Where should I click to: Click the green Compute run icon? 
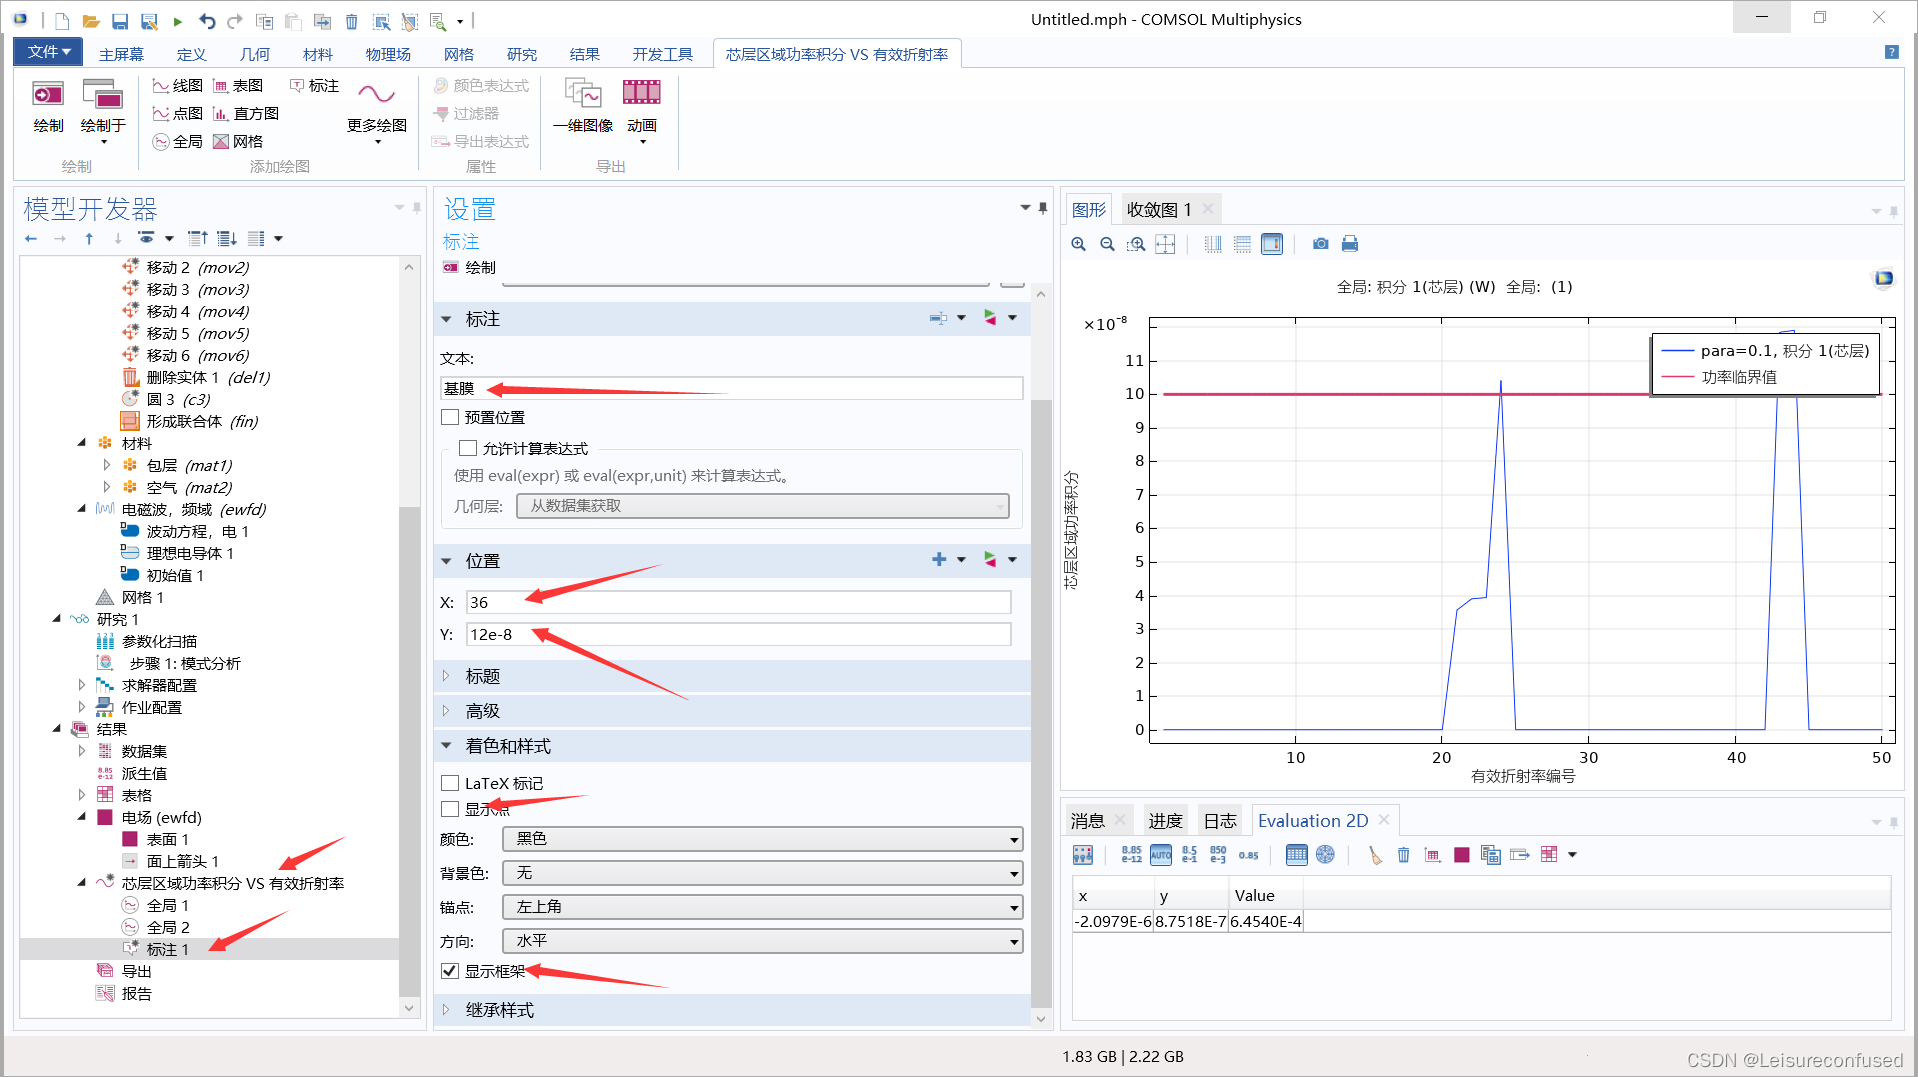pos(178,21)
